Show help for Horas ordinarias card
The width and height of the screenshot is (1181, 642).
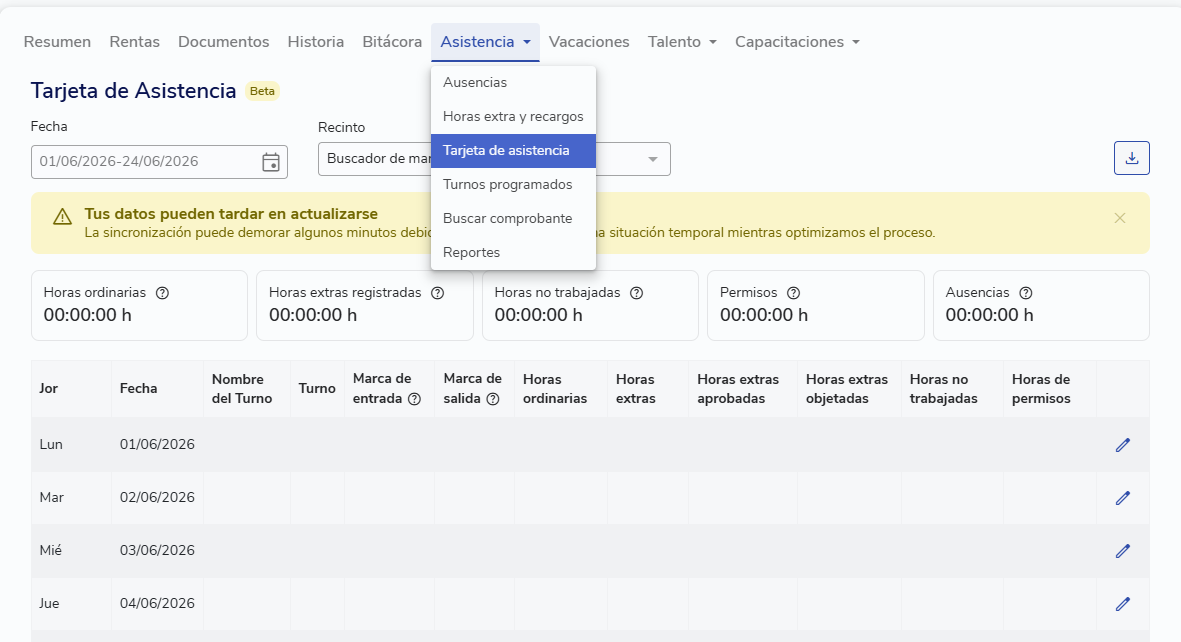pos(162,293)
